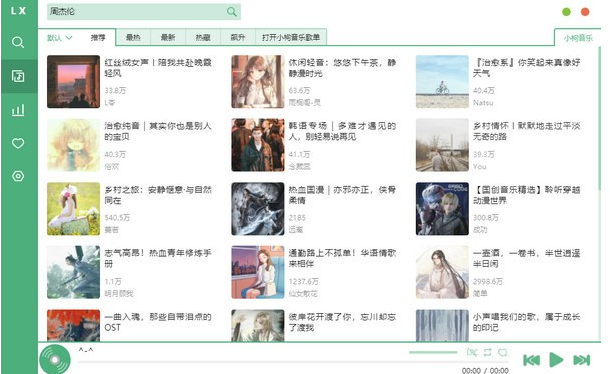The image size is (610, 374).
Task: Open the 乡村之旅 playlist cover
Action: [74, 209]
